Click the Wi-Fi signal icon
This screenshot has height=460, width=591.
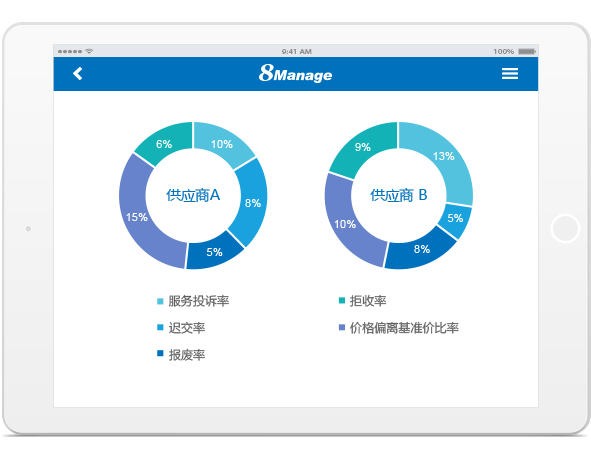(89, 51)
